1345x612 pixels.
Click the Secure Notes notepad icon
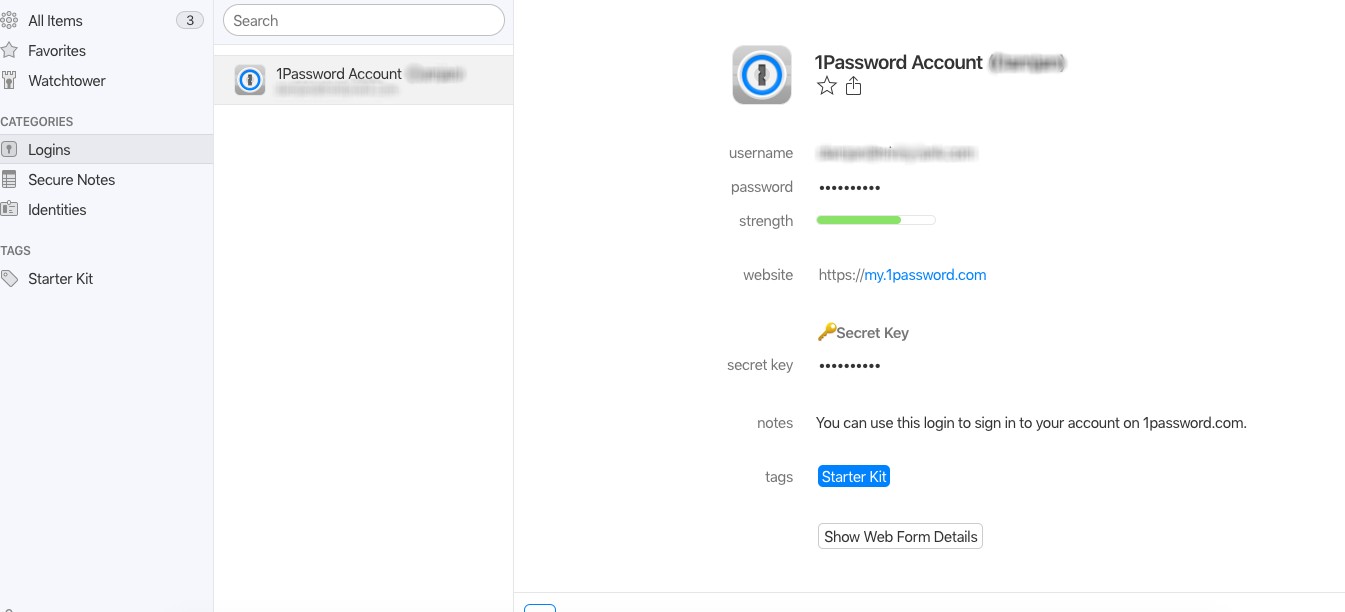click(9, 179)
